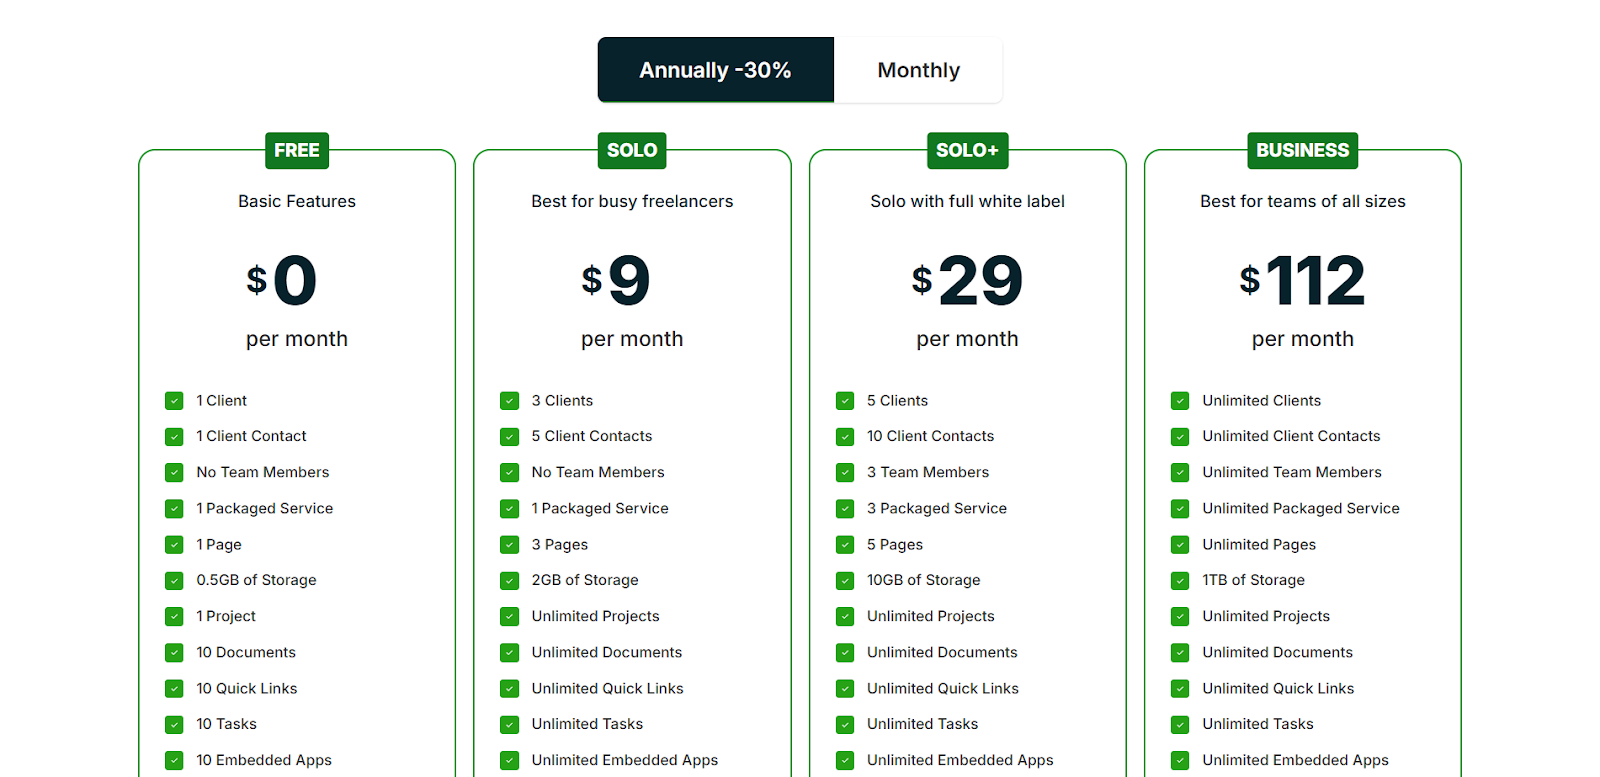Click the $29 price in SOLO+ card
This screenshot has height=777, width=1600.
click(x=967, y=281)
